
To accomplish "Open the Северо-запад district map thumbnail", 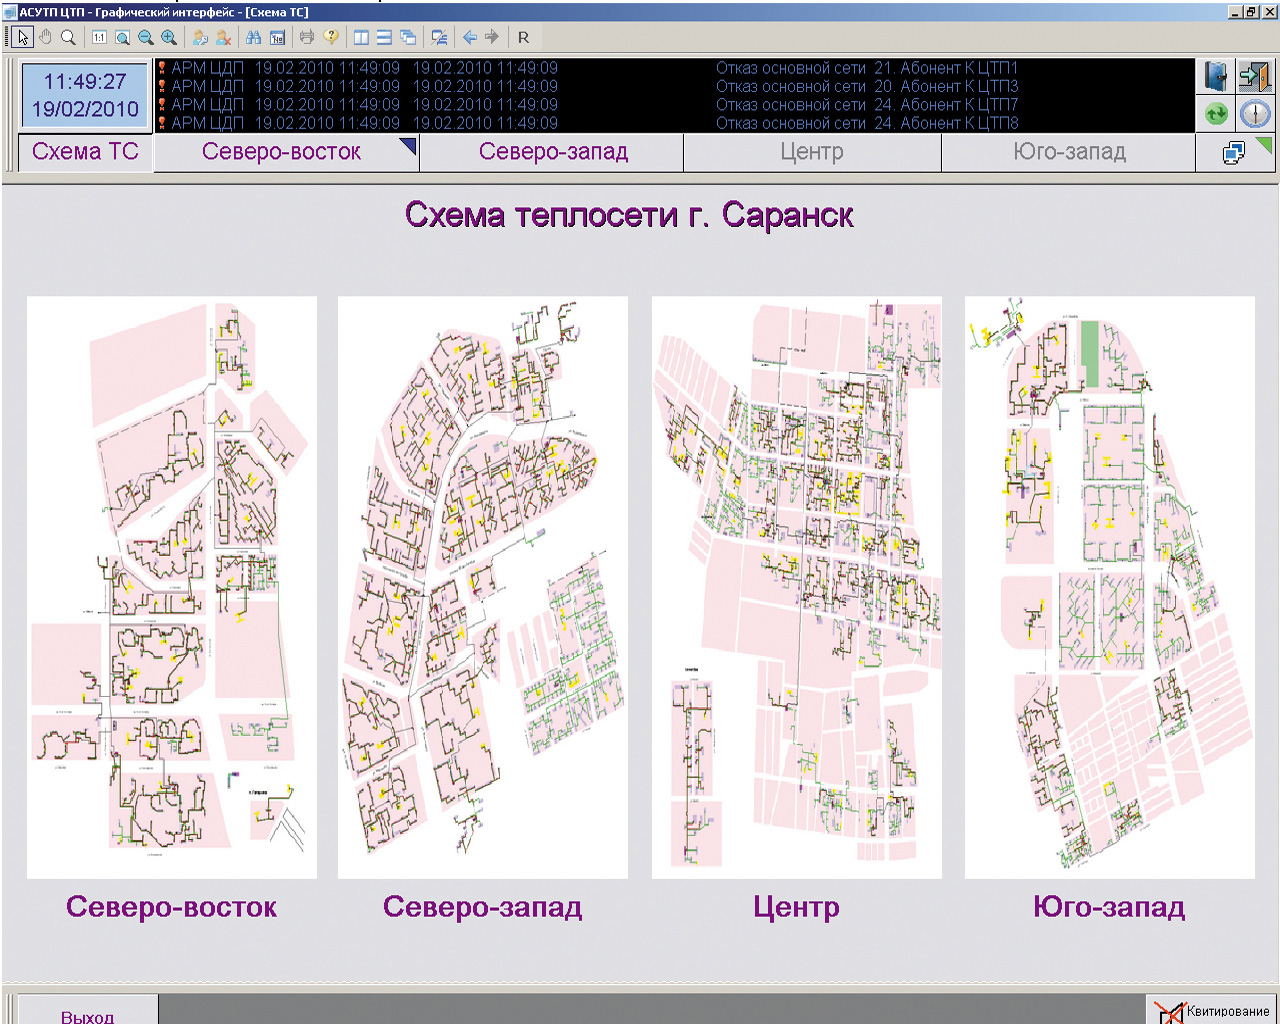I will (483, 587).
